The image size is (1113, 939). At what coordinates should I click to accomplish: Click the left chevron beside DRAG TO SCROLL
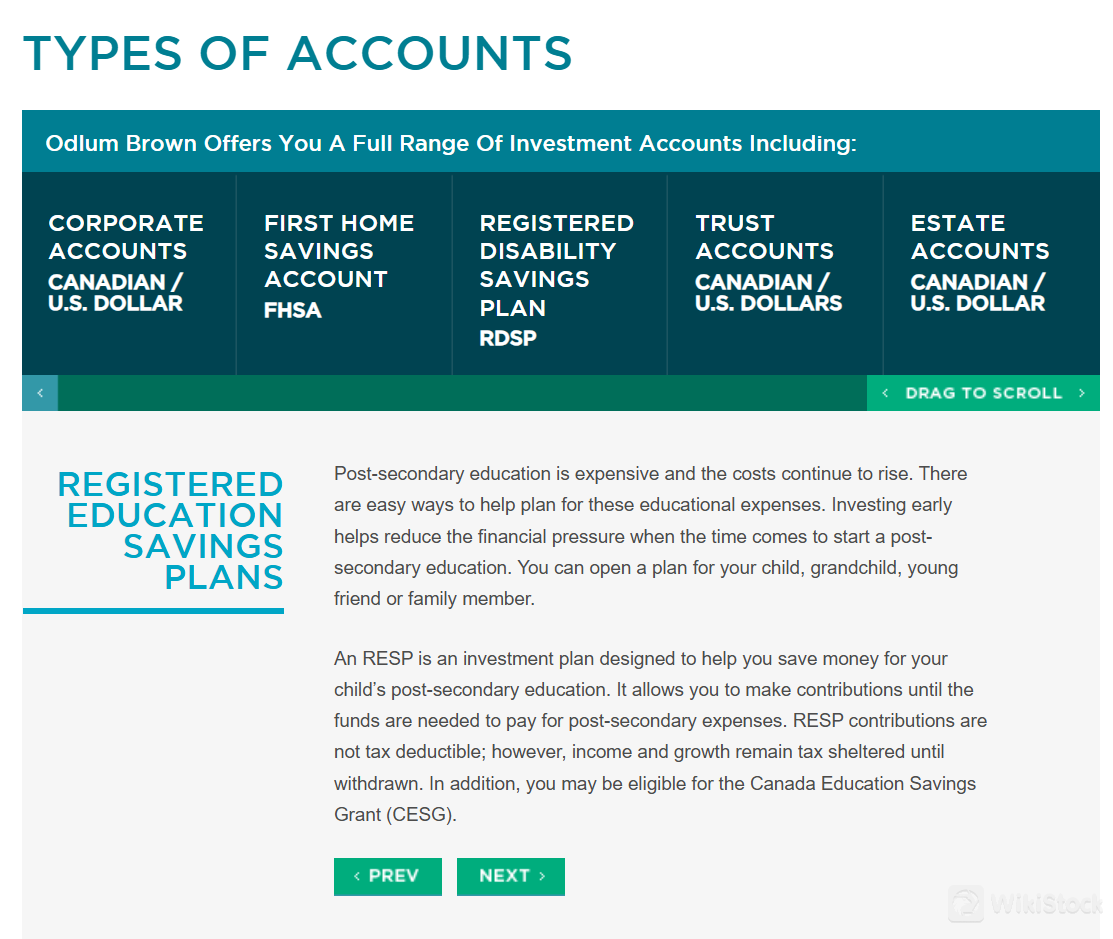884,393
